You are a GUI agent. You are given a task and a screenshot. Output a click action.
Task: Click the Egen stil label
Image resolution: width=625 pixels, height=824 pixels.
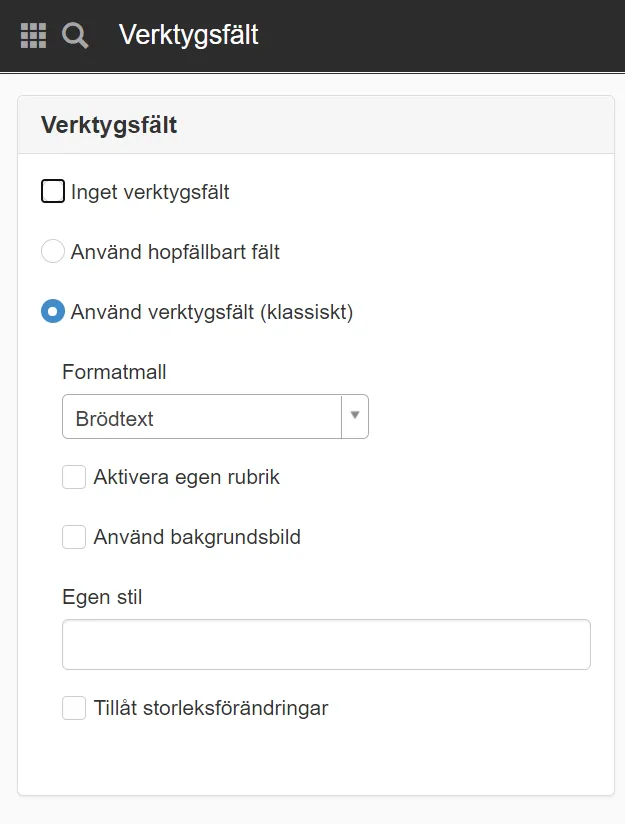(101, 597)
